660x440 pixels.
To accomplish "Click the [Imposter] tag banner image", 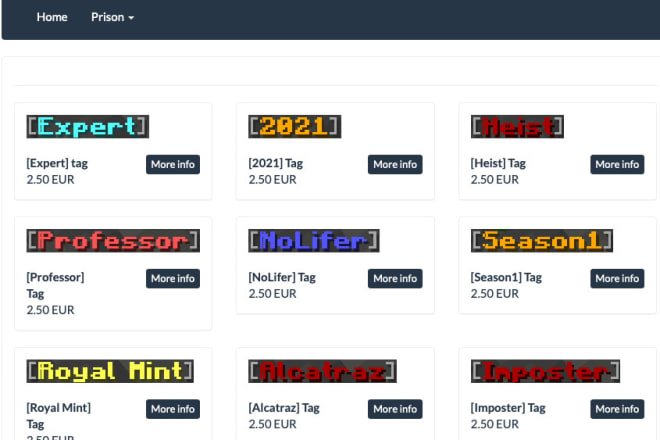I will [x=545, y=371].
